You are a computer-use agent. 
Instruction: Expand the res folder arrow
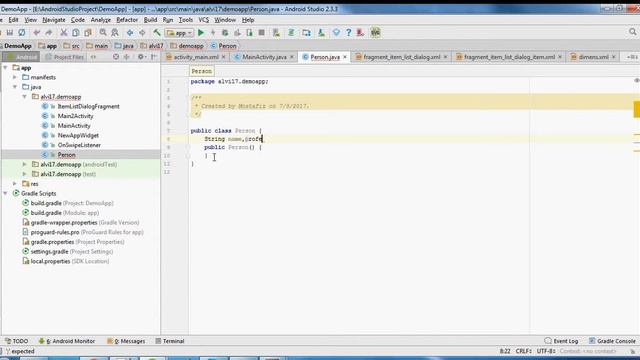tap(15, 184)
